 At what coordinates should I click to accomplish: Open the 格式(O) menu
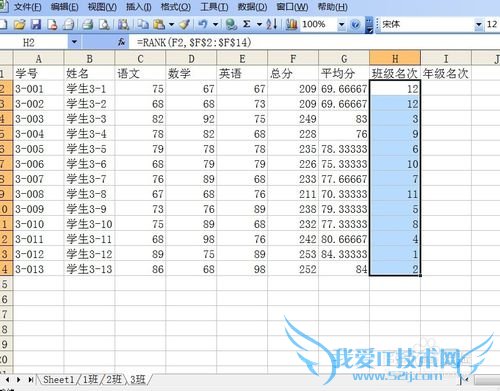pos(176,7)
